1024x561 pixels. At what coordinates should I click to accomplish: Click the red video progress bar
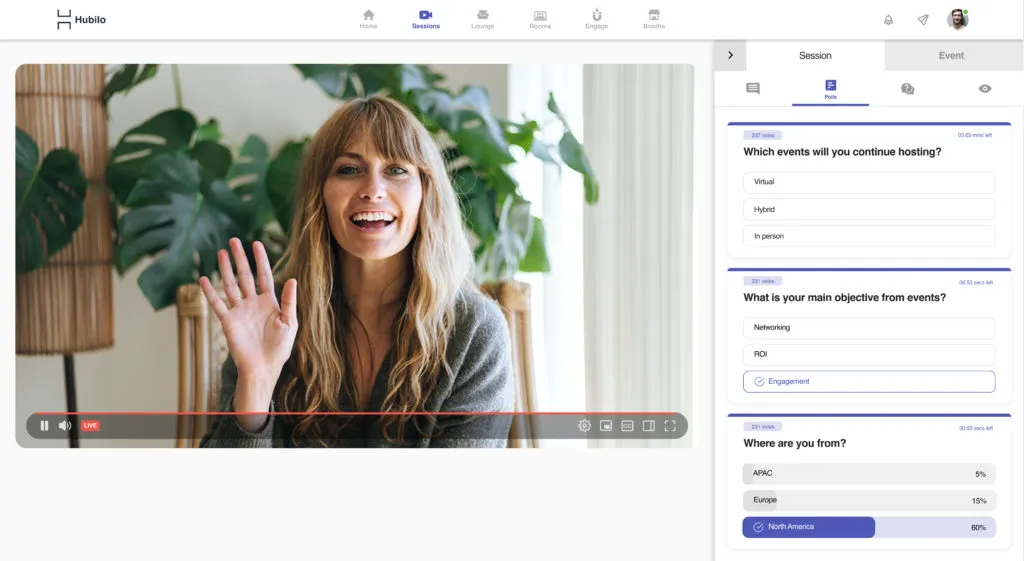(357, 413)
